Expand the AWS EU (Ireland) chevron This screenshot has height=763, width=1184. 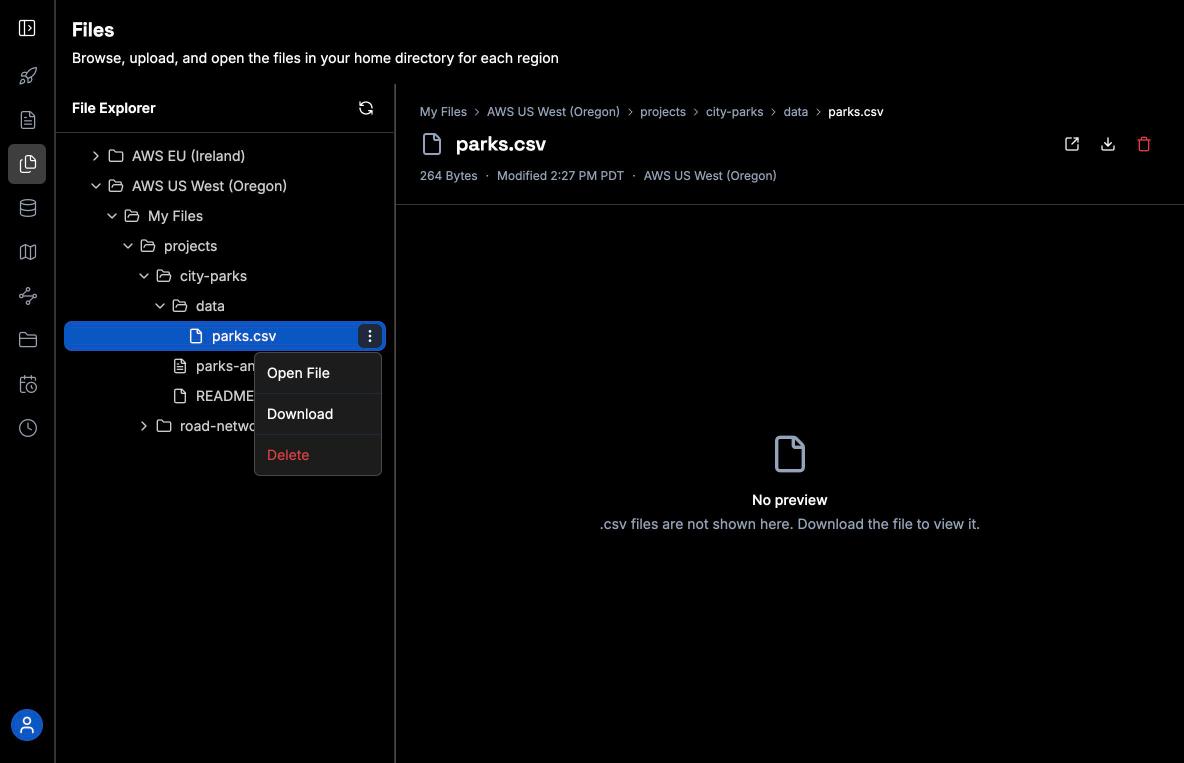click(96, 156)
